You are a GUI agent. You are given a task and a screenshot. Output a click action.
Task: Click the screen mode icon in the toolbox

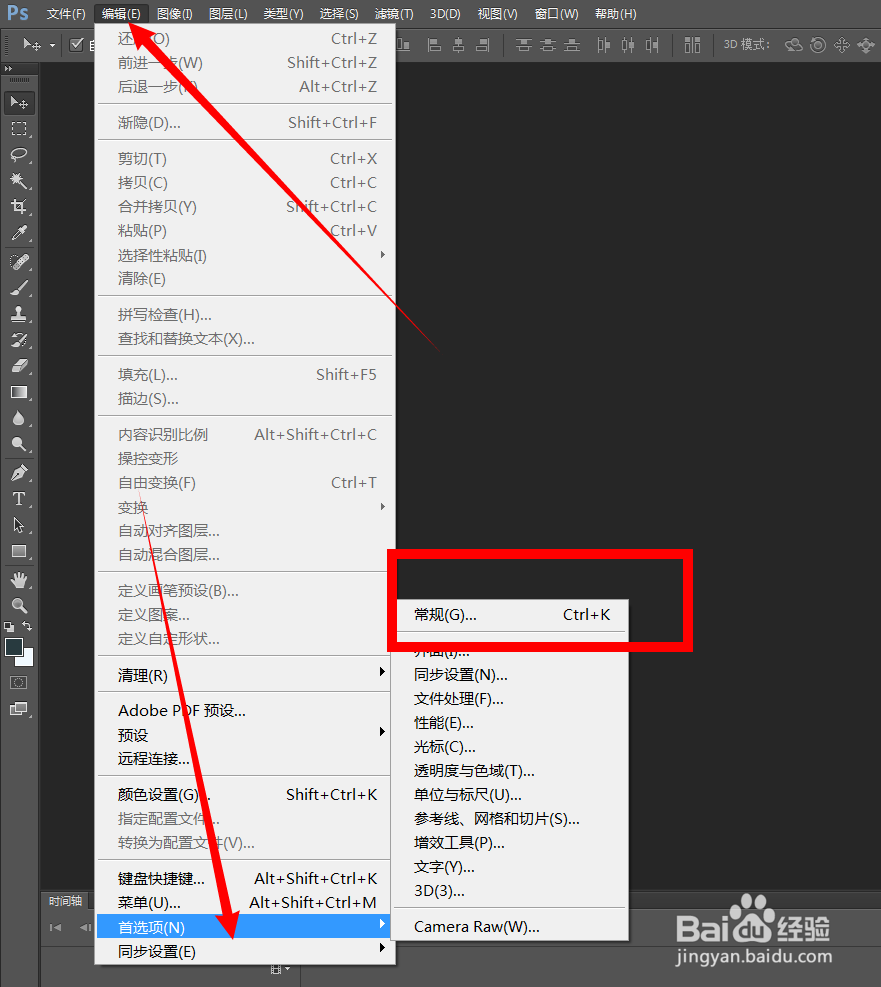pos(19,709)
